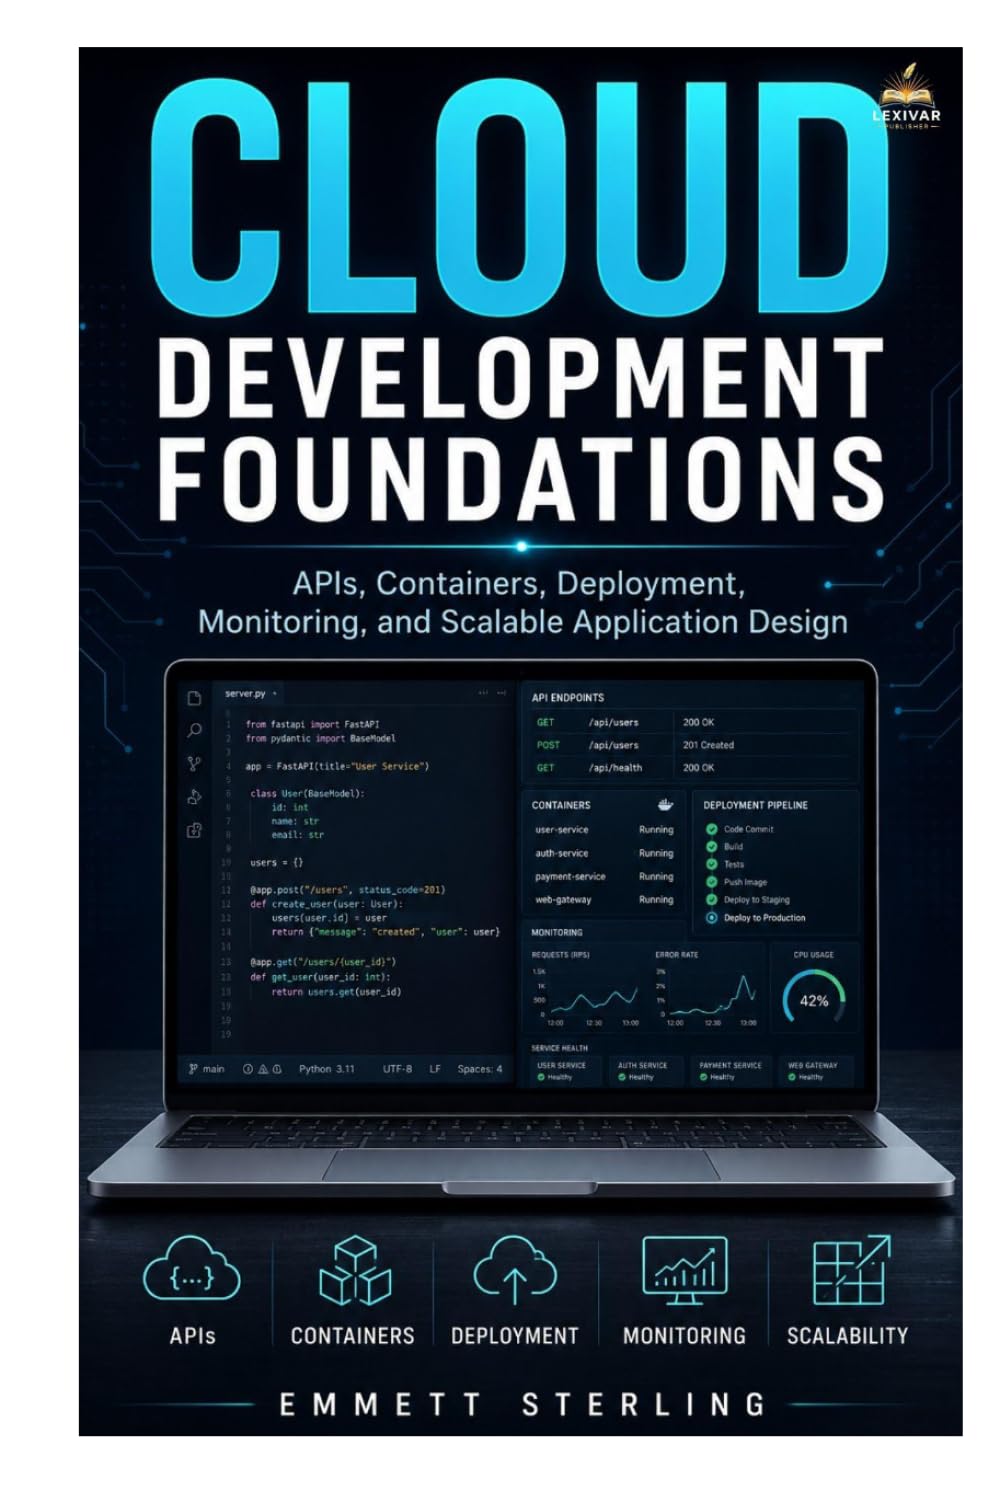Viewport: 1000px width, 1491px height.
Task: Click the Emmett Sterling author name
Action: [521, 1404]
